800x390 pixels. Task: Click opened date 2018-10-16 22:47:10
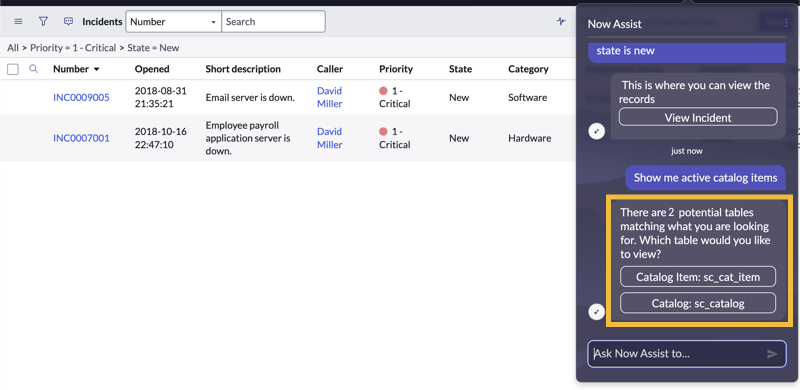pos(161,138)
